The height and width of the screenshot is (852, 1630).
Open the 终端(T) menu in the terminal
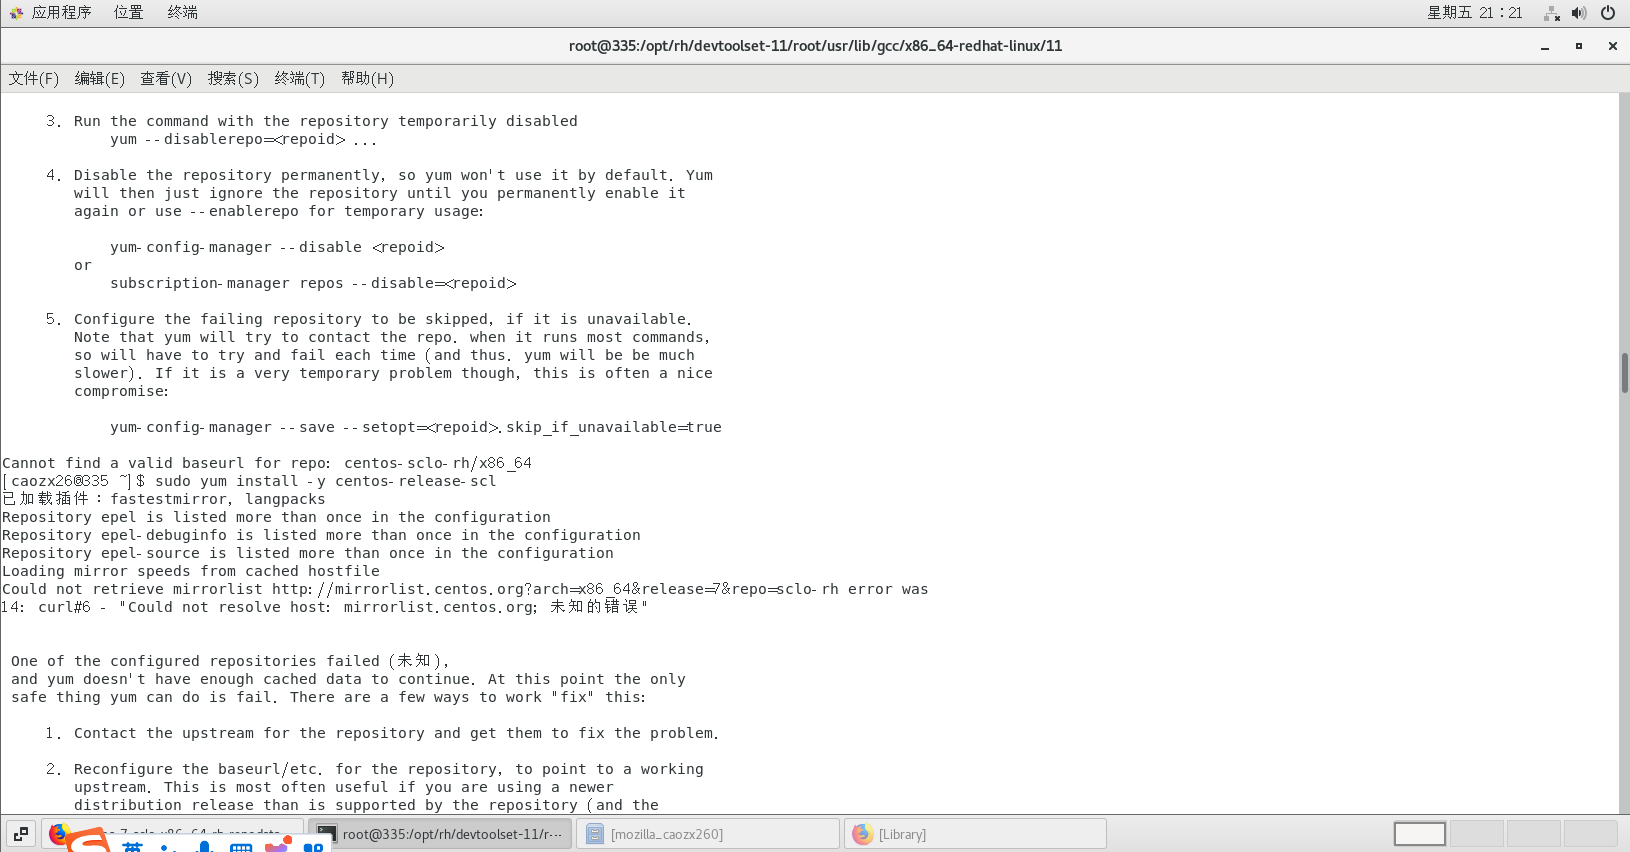point(300,78)
